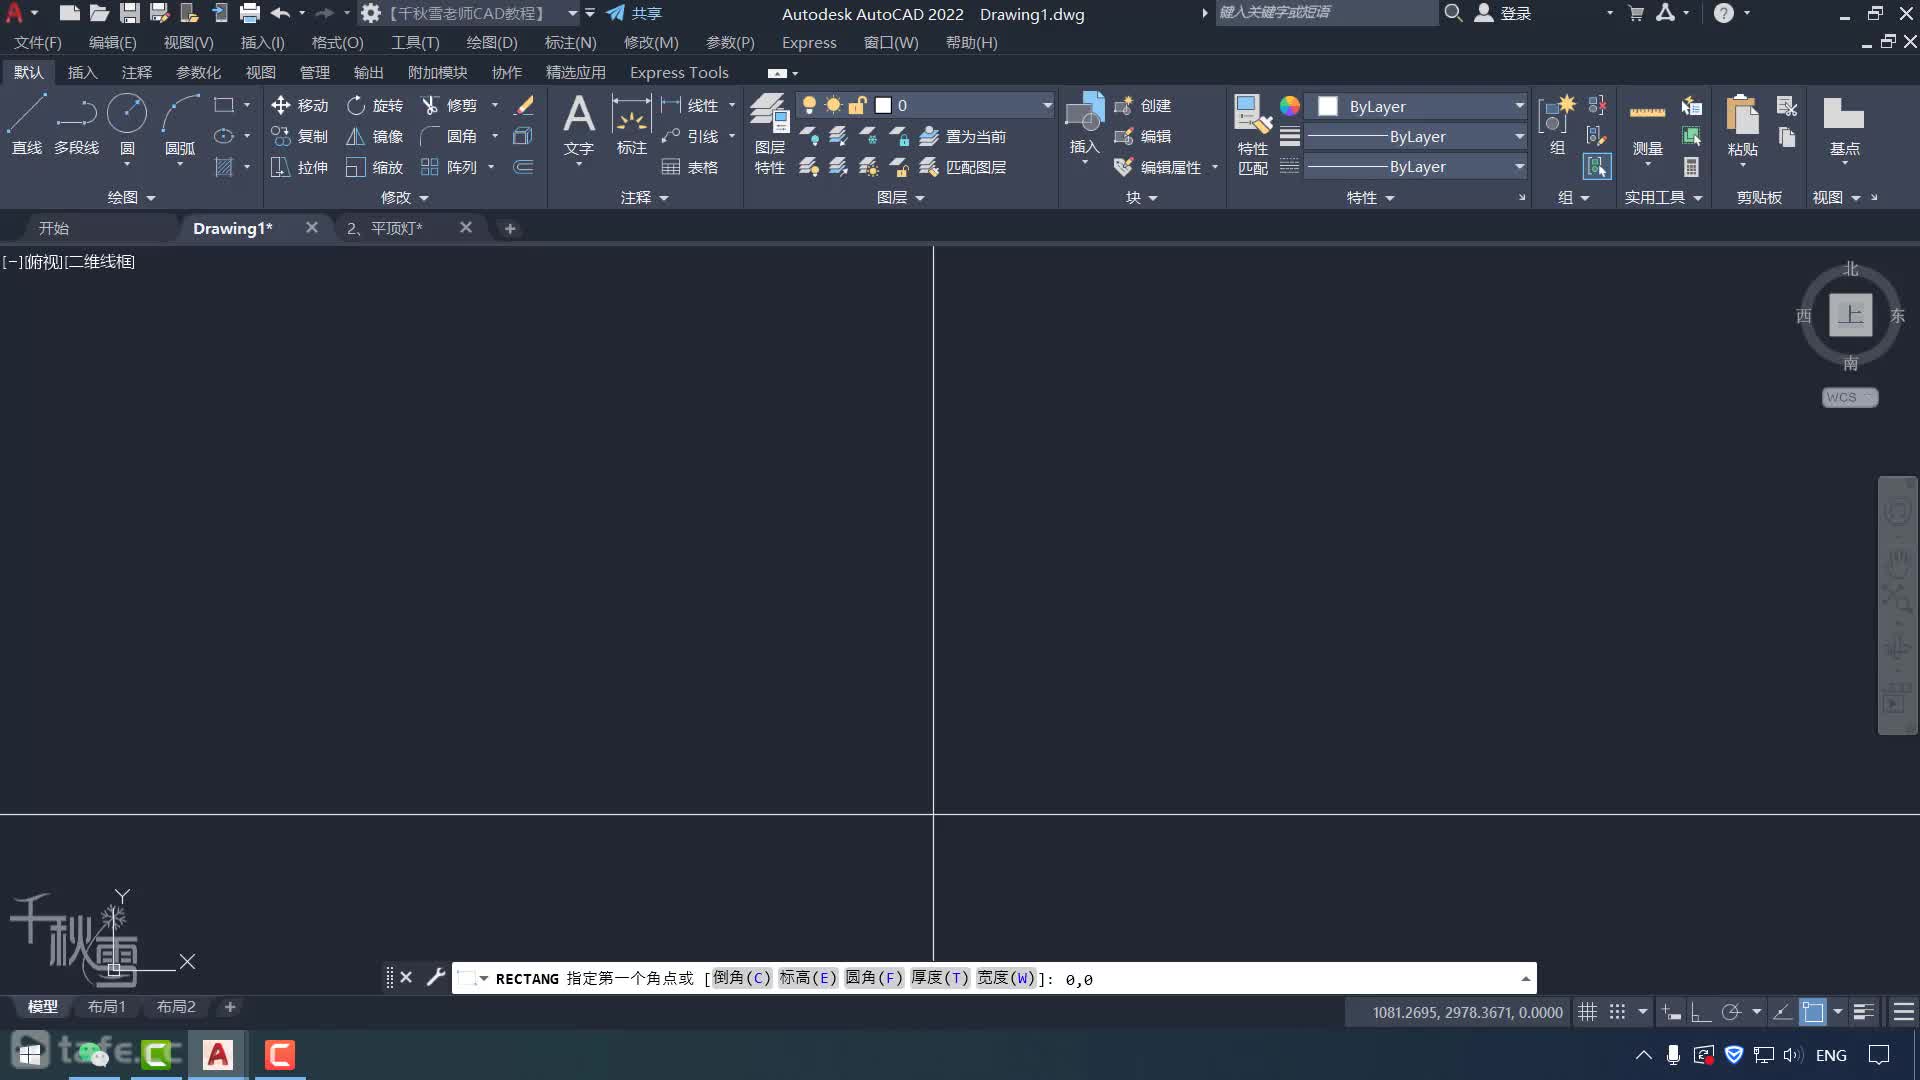
Task: Open the 标注(N) menu
Action: tap(570, 43)
